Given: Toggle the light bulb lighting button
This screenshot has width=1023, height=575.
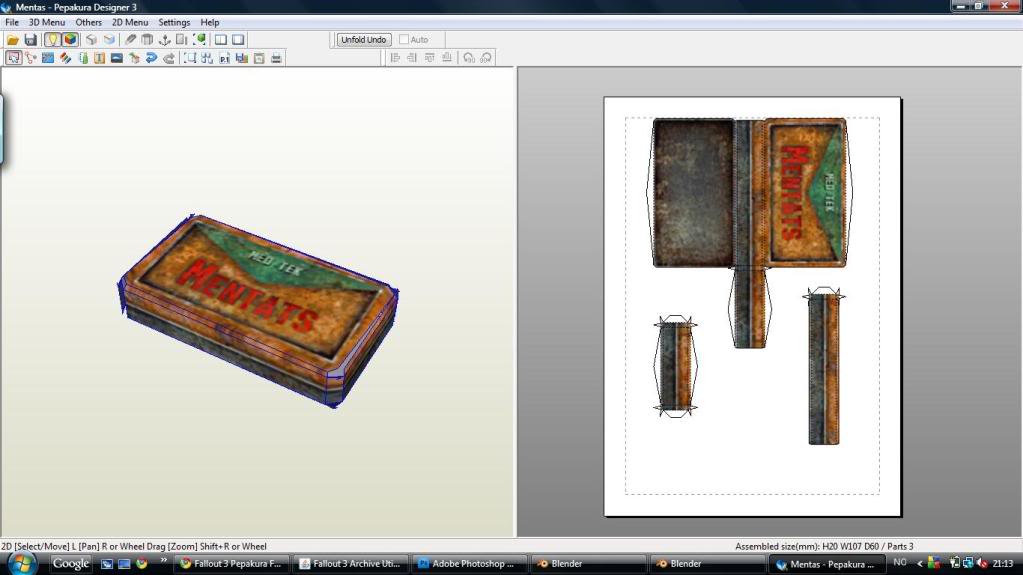Looking at the screenshot, I should pyautogui.click(x=53, y=40).
